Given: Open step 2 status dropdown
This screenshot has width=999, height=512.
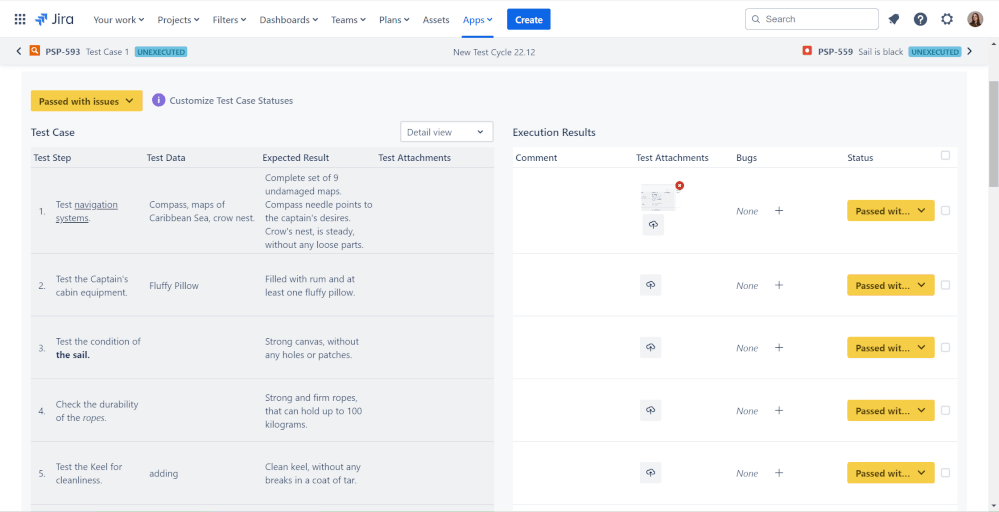Looking at the screenshot, I should click(891, 285).
